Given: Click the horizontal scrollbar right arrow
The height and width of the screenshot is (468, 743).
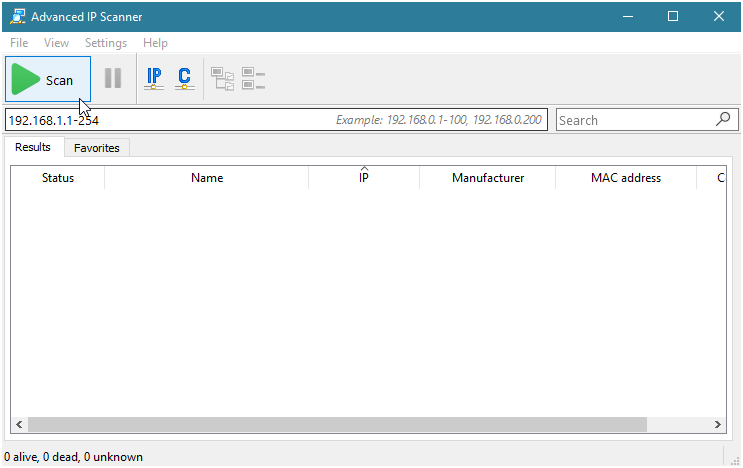Looking at the screenshot, I should (717, 425).
